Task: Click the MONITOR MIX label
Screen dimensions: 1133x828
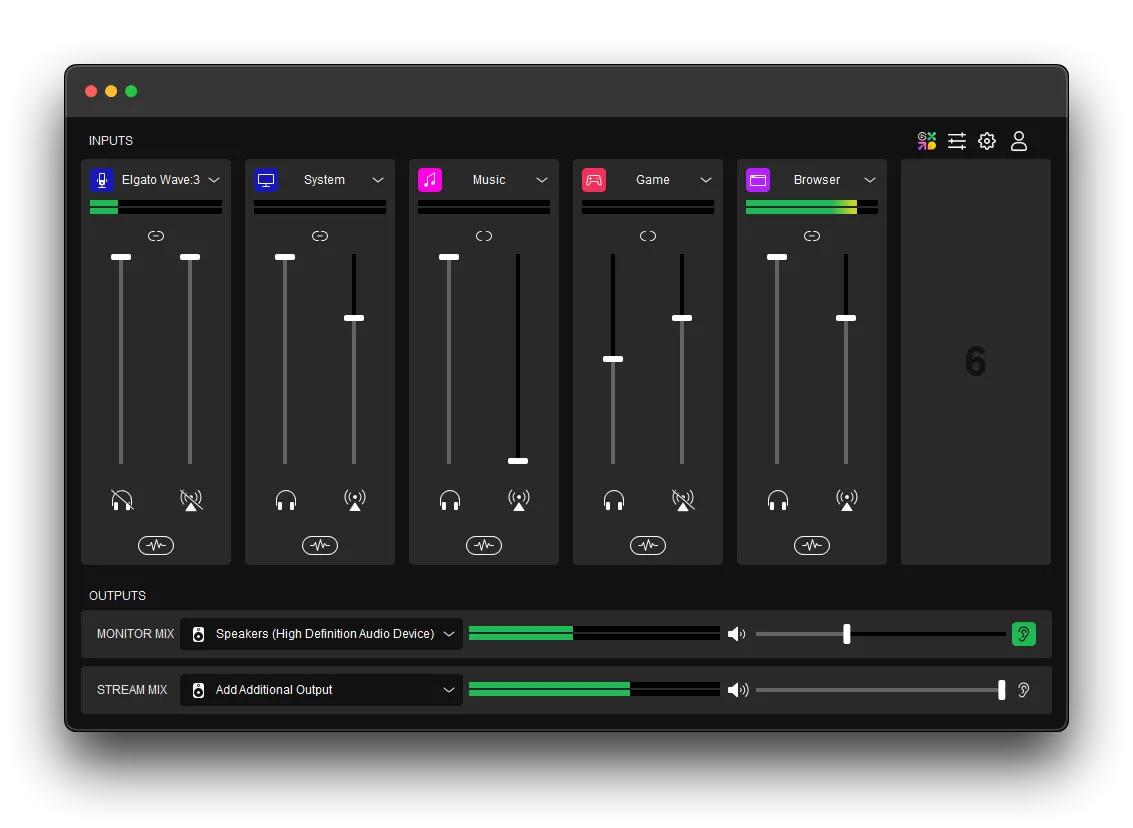Action: (136, 634)
